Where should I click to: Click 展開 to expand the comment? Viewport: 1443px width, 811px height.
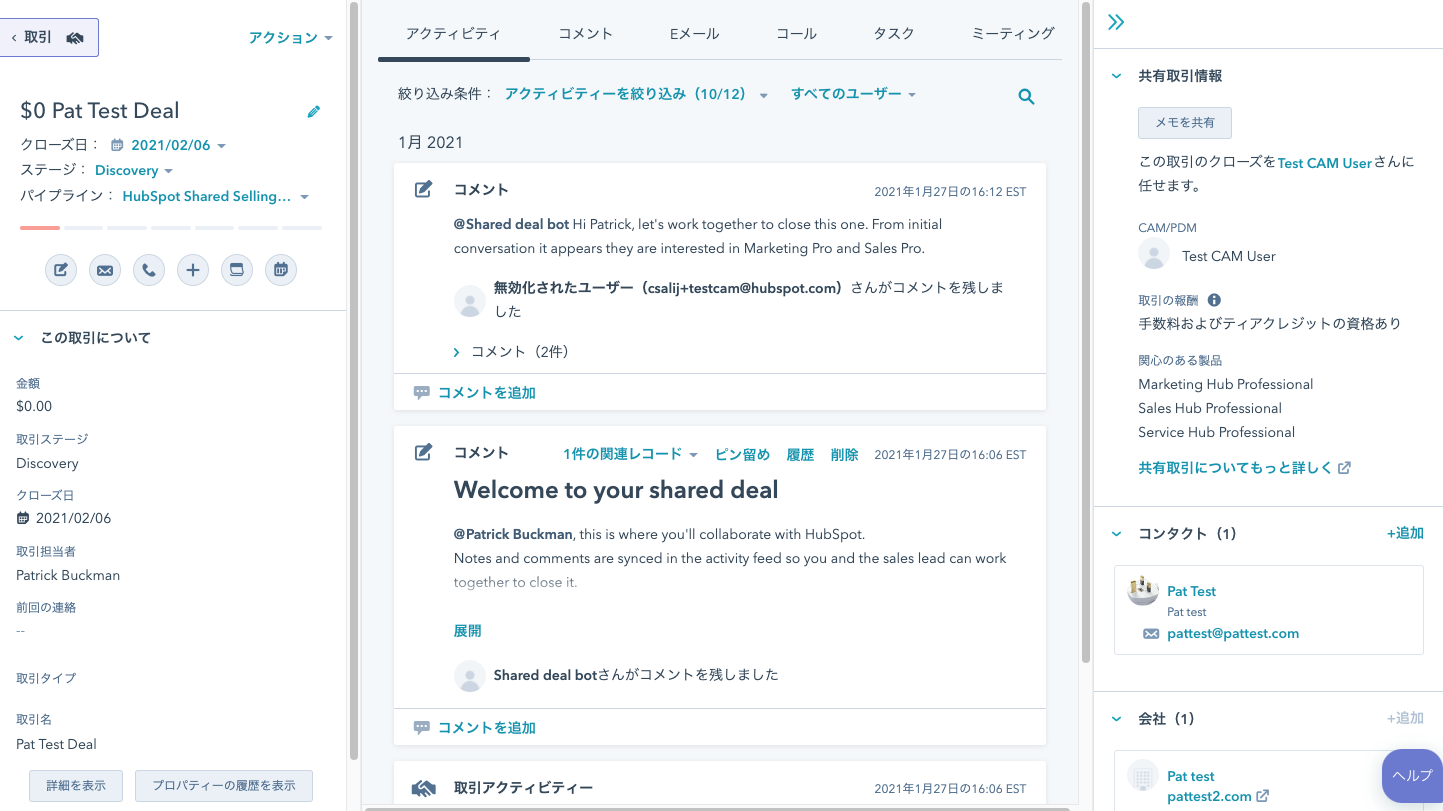point(467,631)
